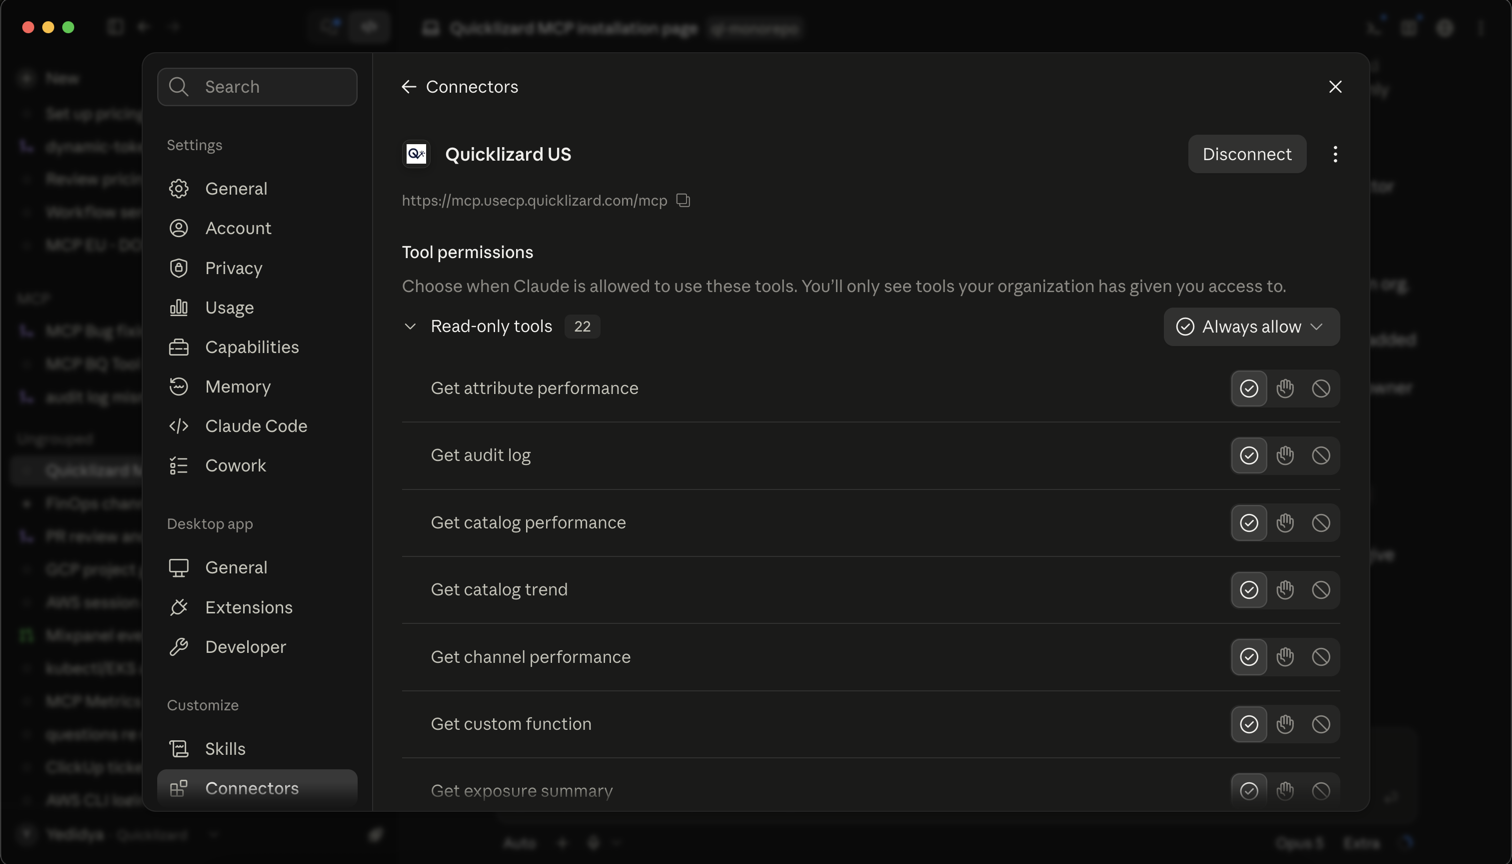Open Usage settings
The height and width of the screenshot is (864, 1512).
click(x=257, y=307)
